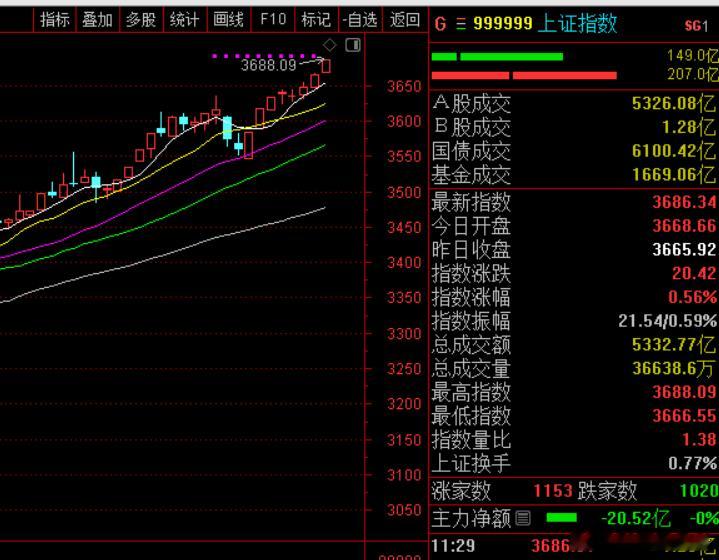Click the 指数量比 value 1.38
This screenshot has width=719, height=560.
[699, 440]
